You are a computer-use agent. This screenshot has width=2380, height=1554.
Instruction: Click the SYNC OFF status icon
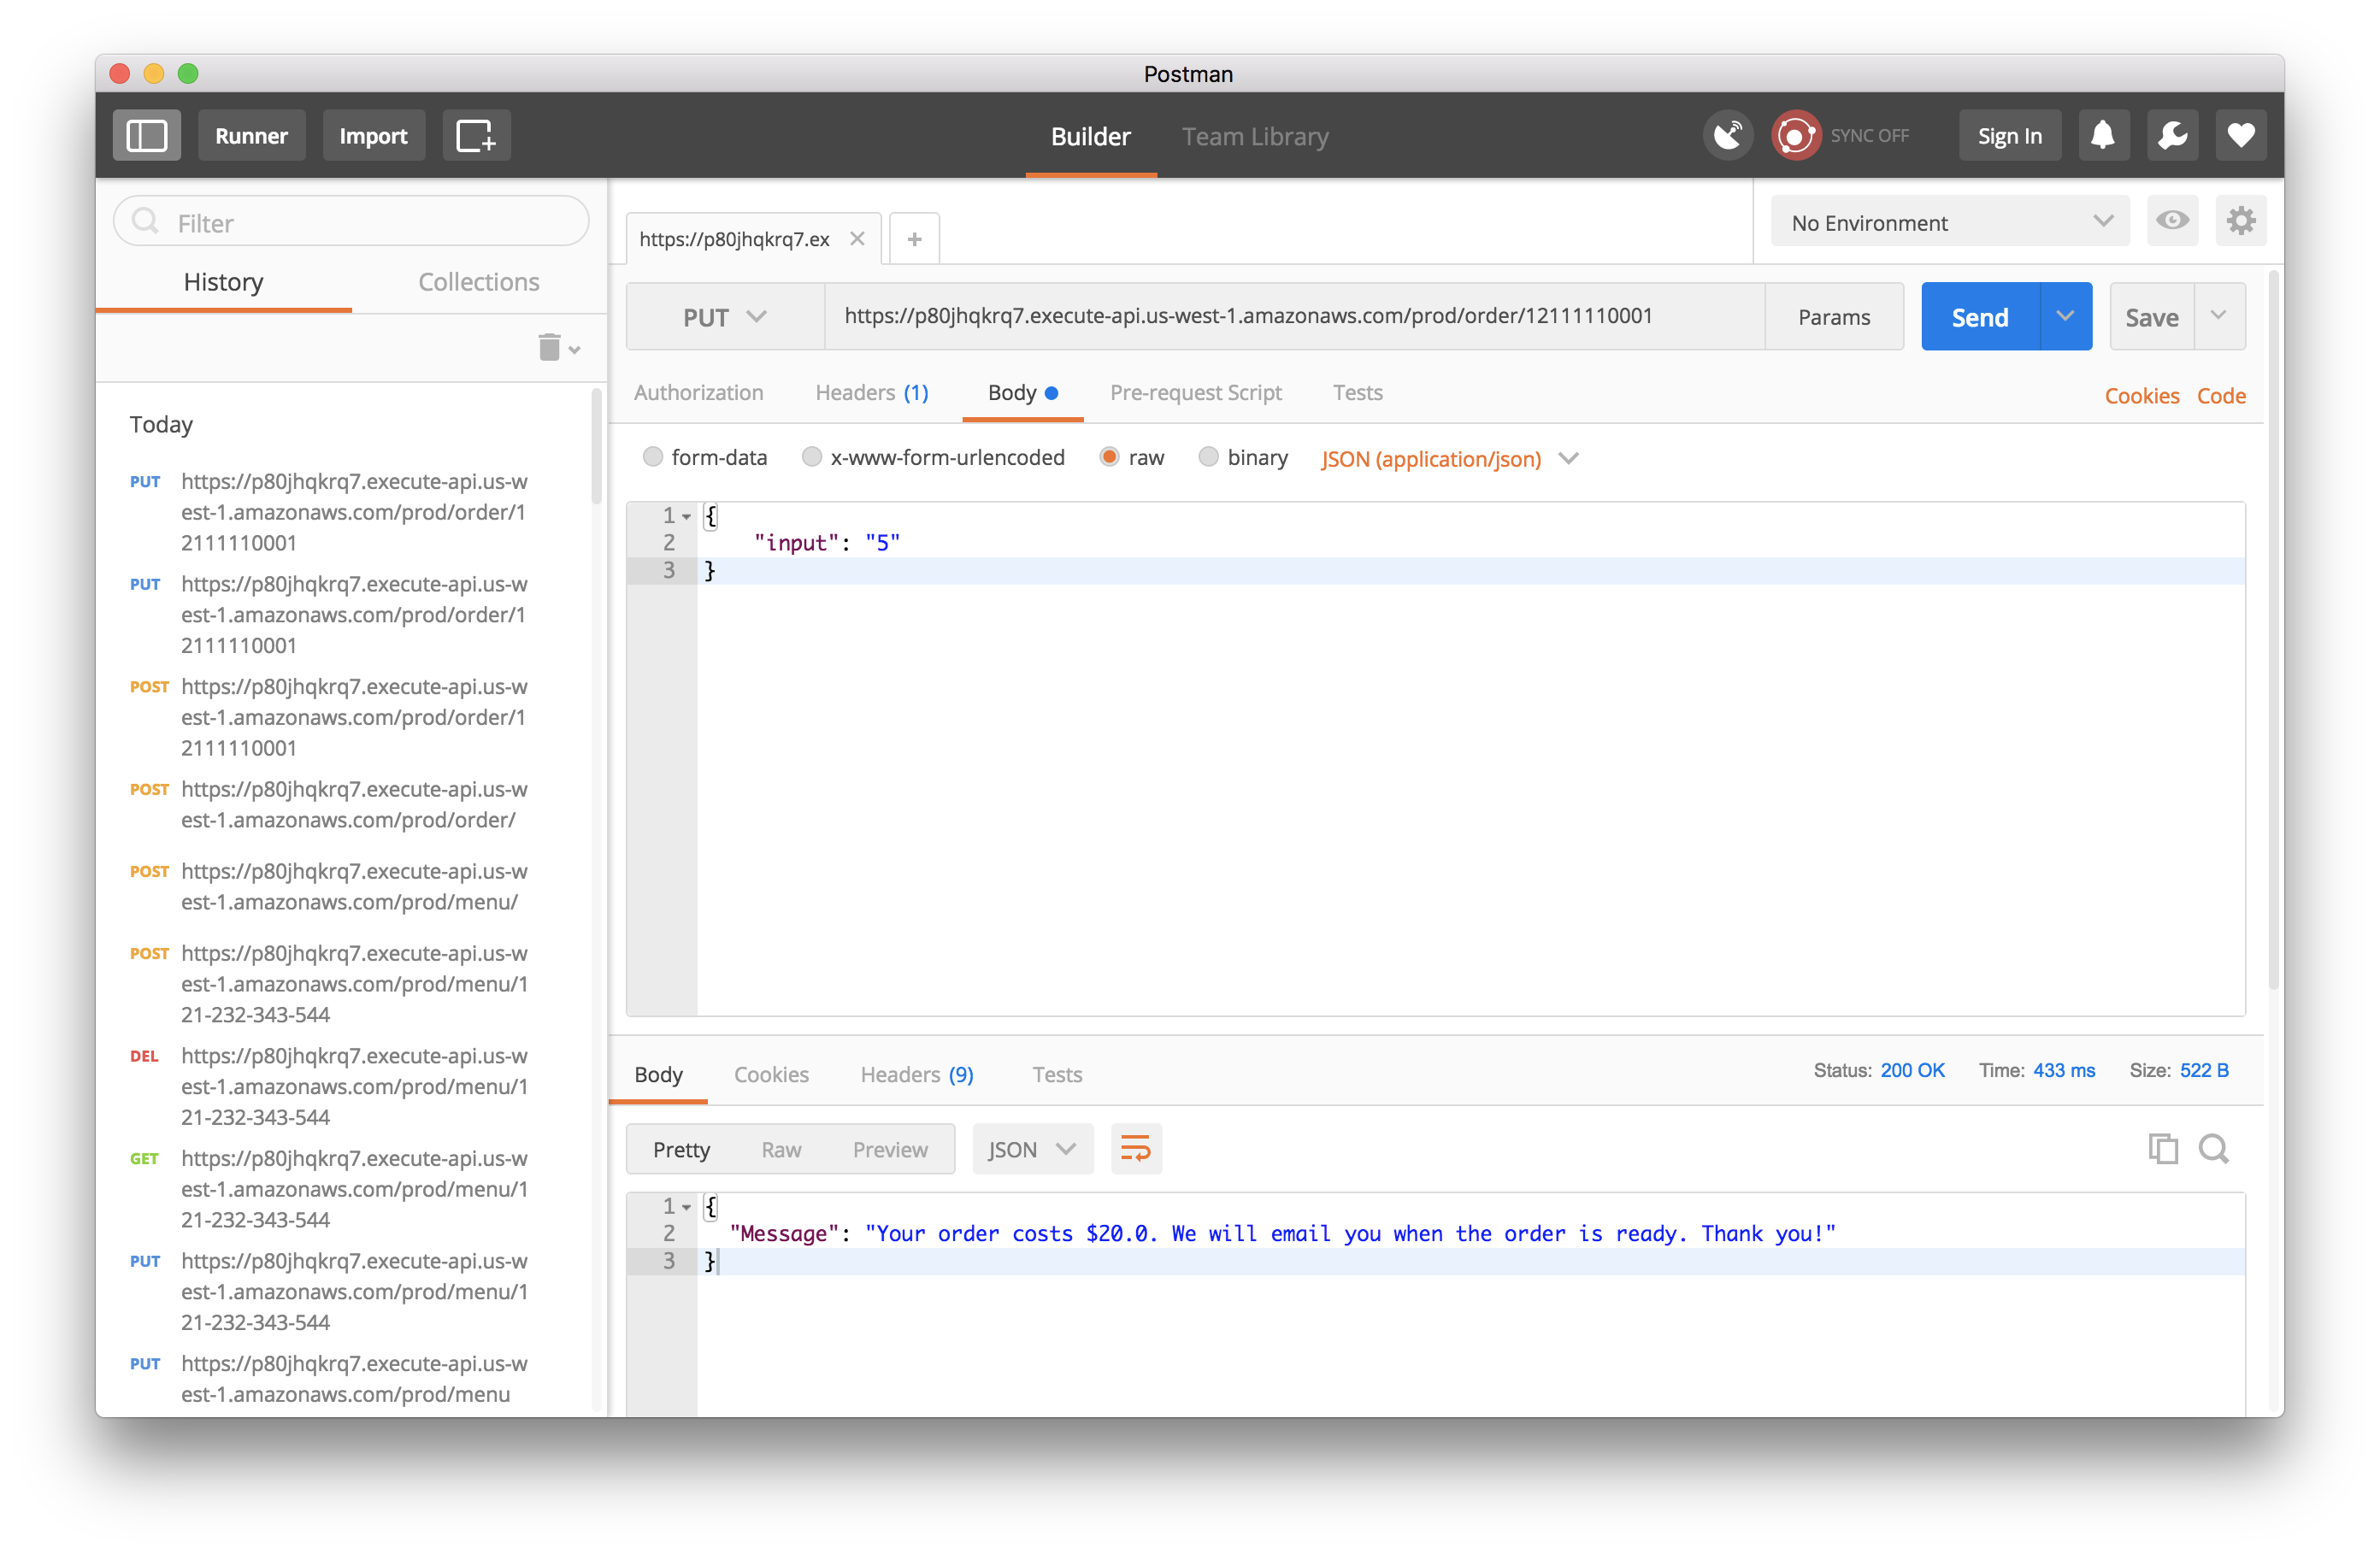tap(1796, 136)
